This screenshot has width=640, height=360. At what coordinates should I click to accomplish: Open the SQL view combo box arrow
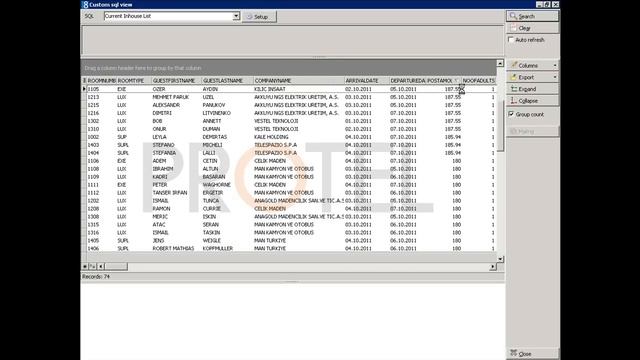tap(236, 16)
